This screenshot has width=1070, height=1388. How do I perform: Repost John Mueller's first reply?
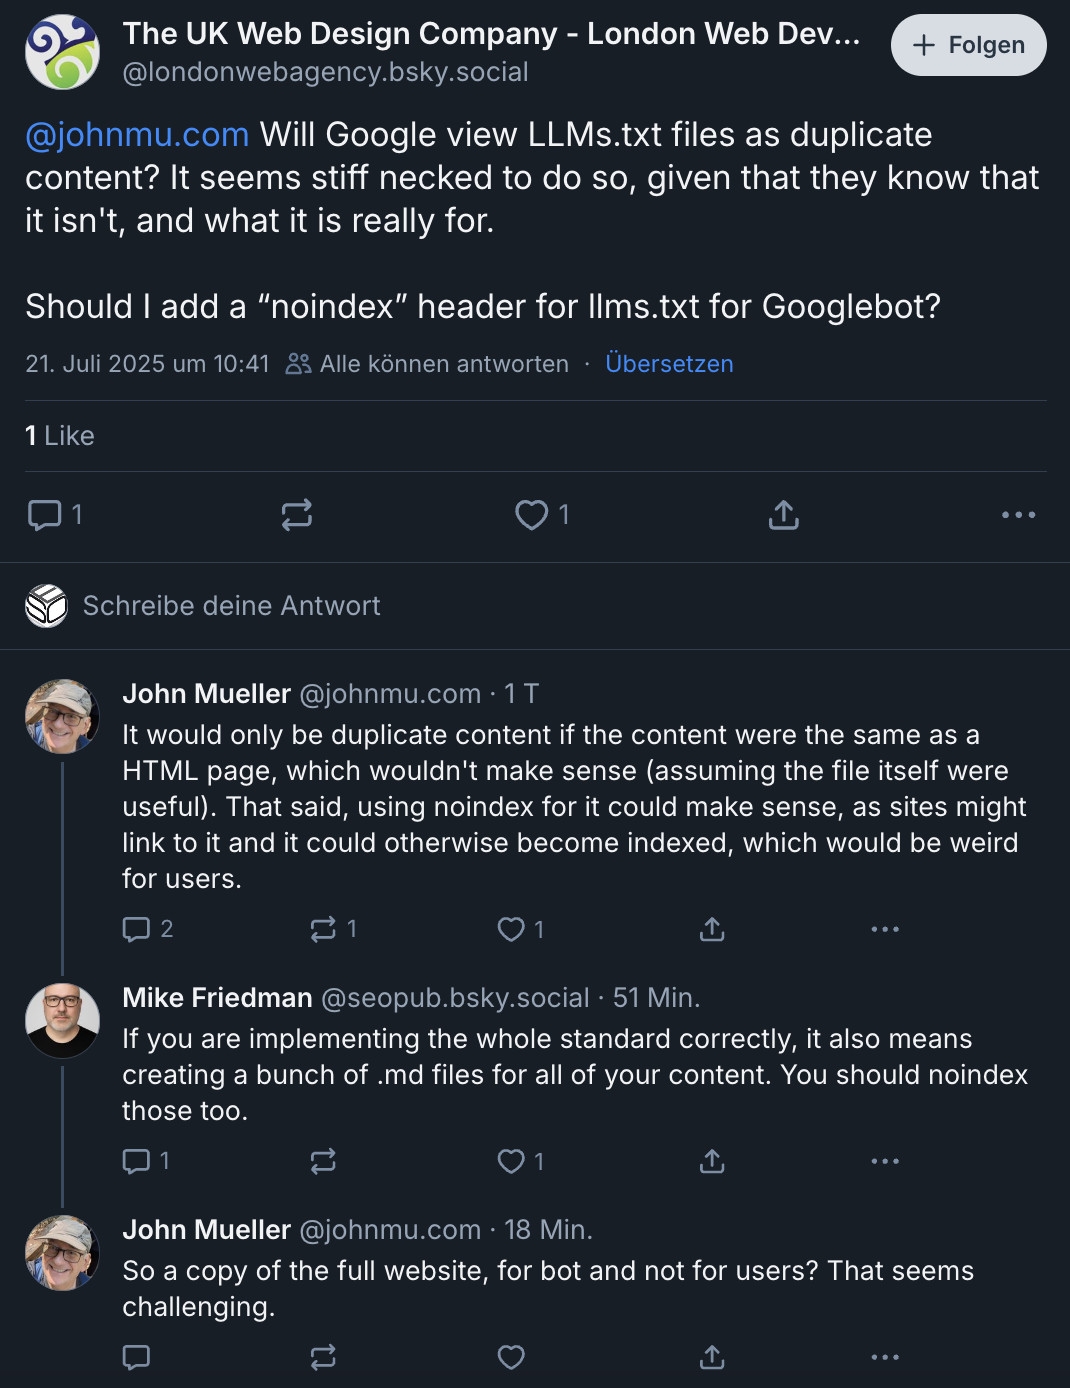point(323,929)
